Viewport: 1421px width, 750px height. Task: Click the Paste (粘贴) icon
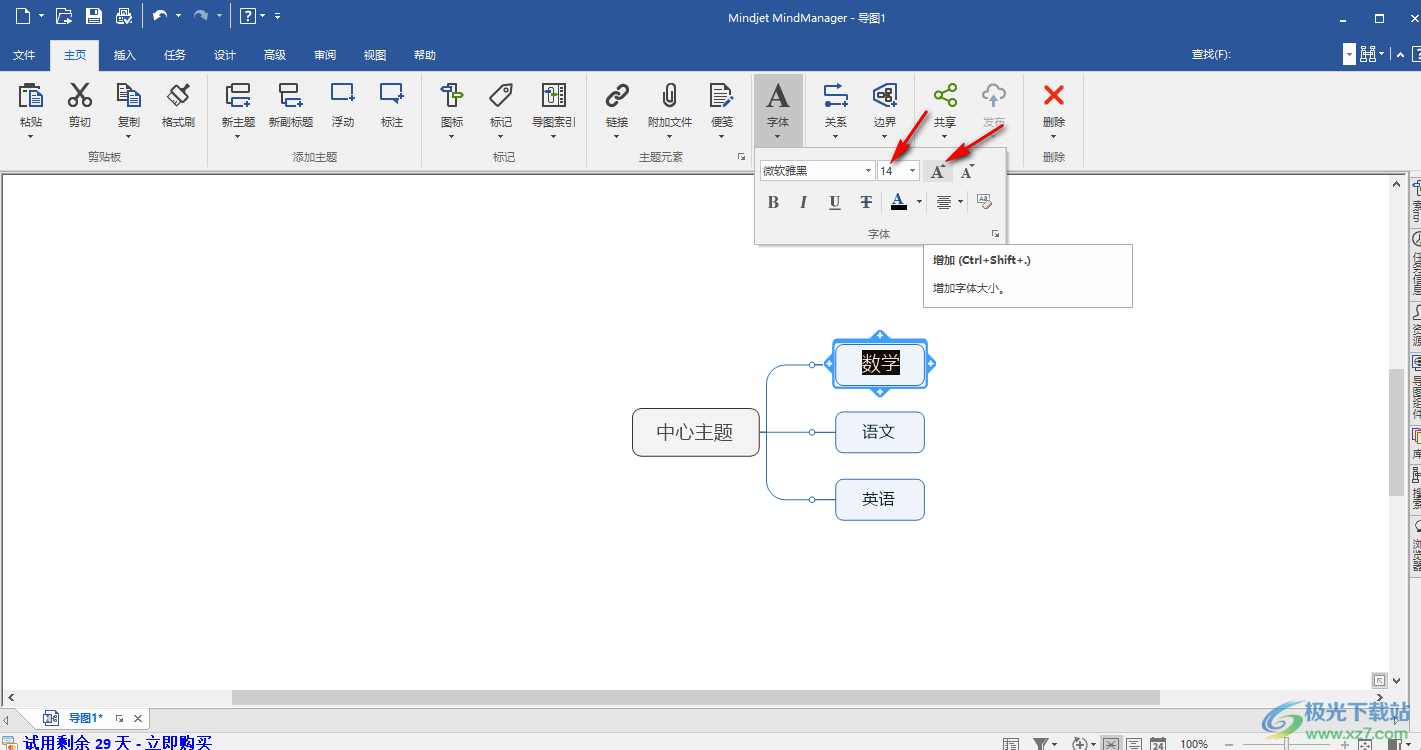[31, 95]
